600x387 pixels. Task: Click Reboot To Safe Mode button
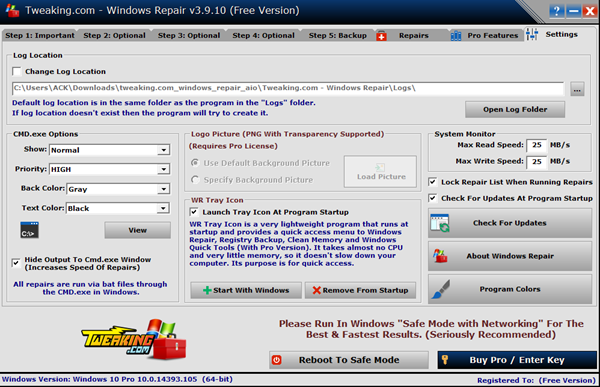click(349, 360)
